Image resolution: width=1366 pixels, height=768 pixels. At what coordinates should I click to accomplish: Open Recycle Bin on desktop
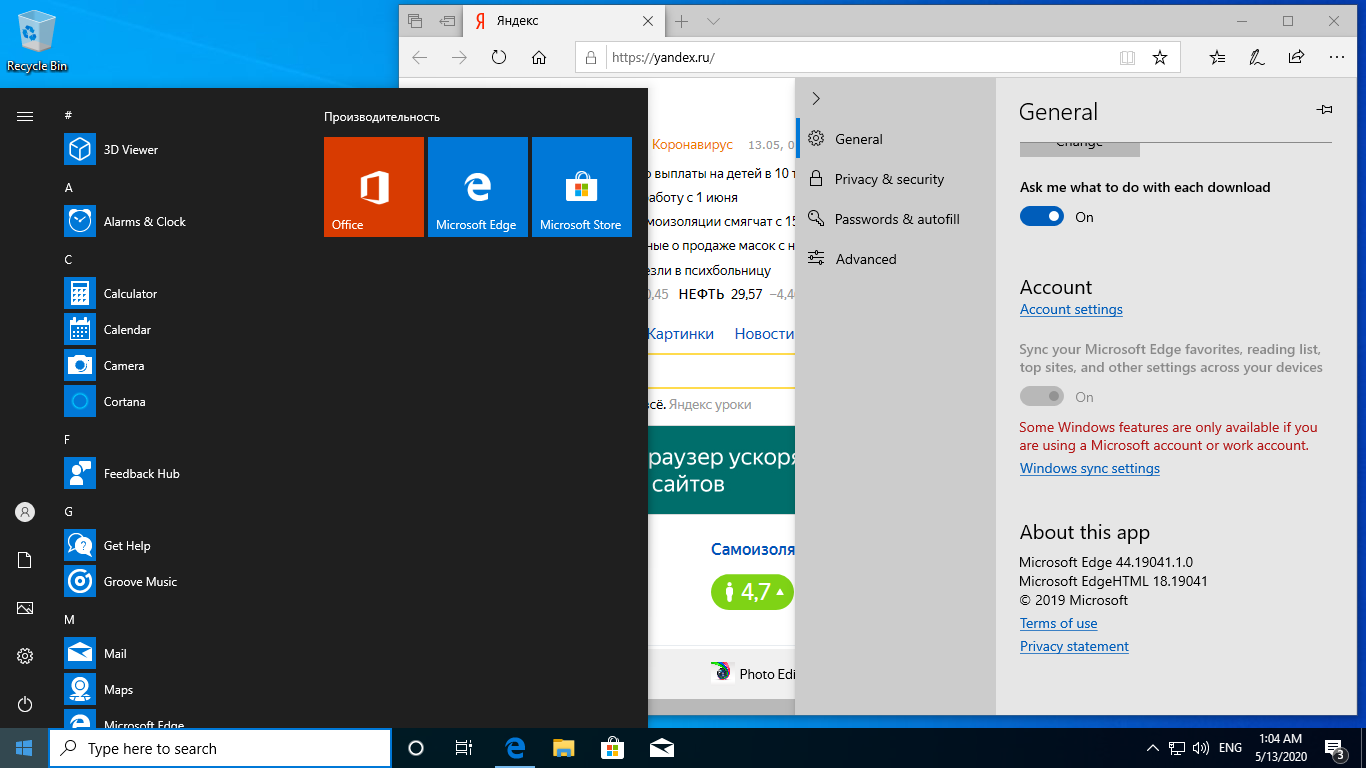[37, 42]
